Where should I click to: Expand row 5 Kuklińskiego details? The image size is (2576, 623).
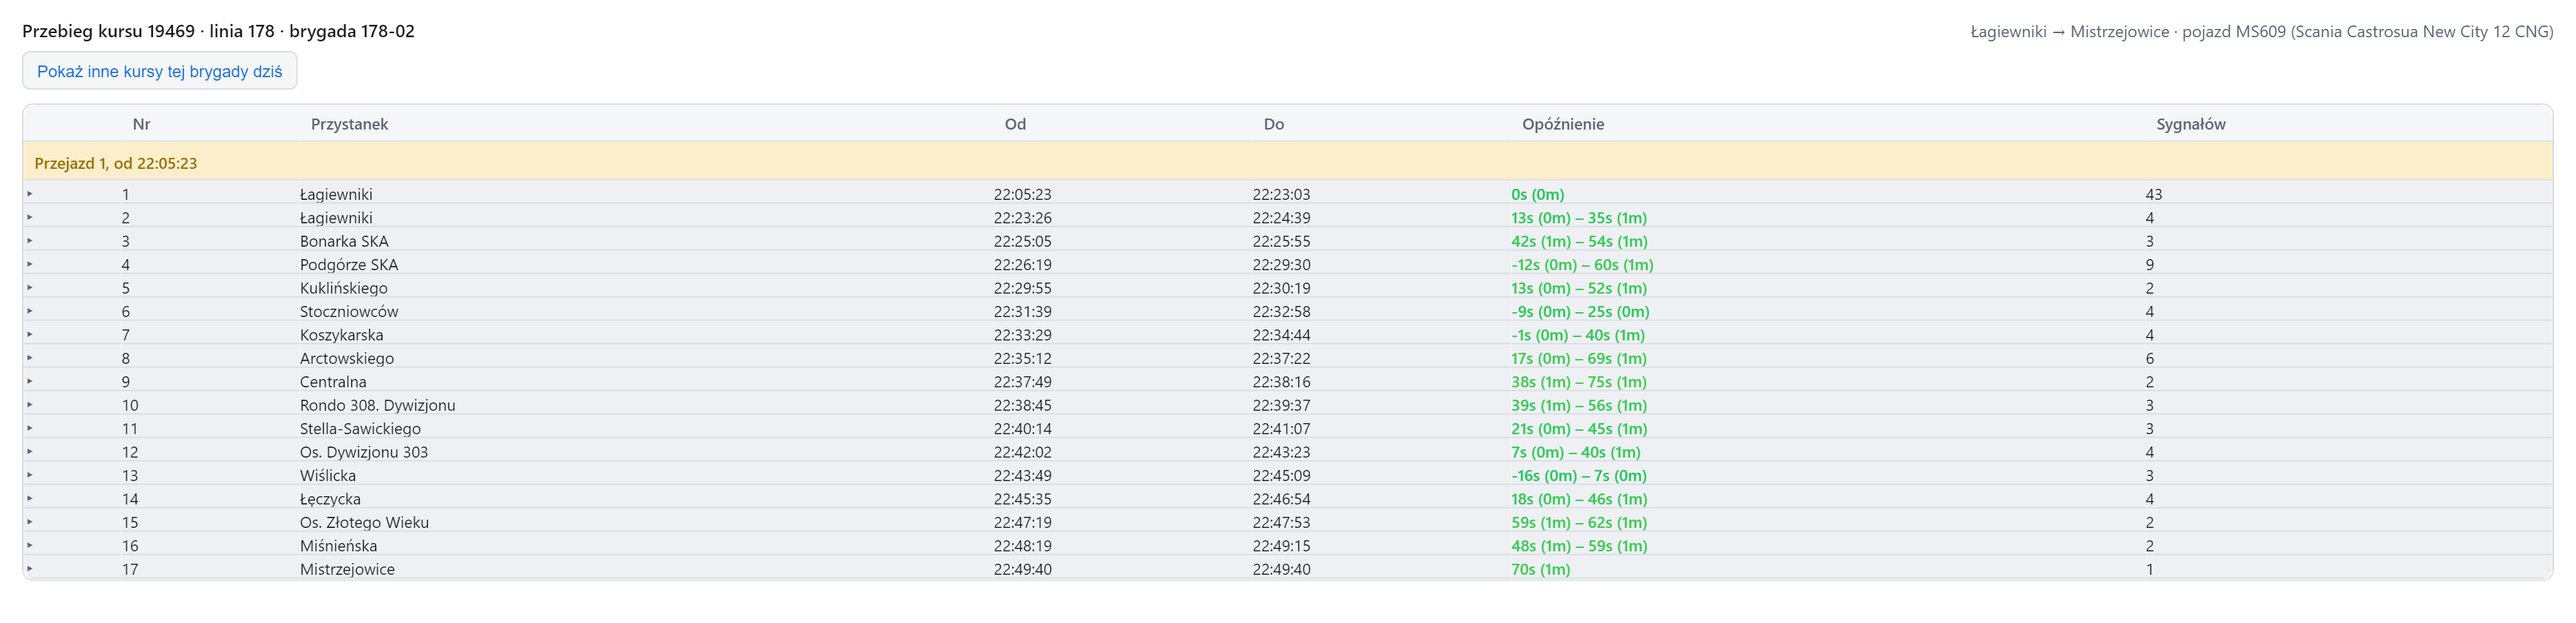30,288
